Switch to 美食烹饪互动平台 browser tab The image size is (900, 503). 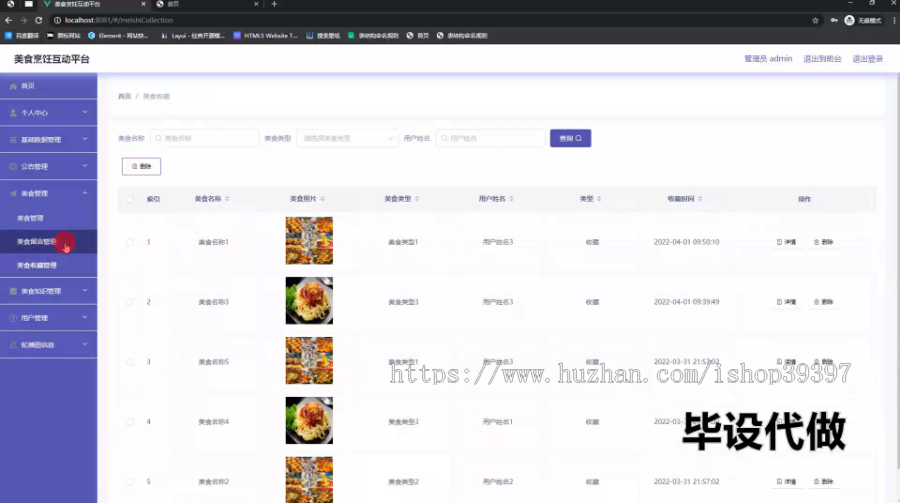(x=92, y=4)
